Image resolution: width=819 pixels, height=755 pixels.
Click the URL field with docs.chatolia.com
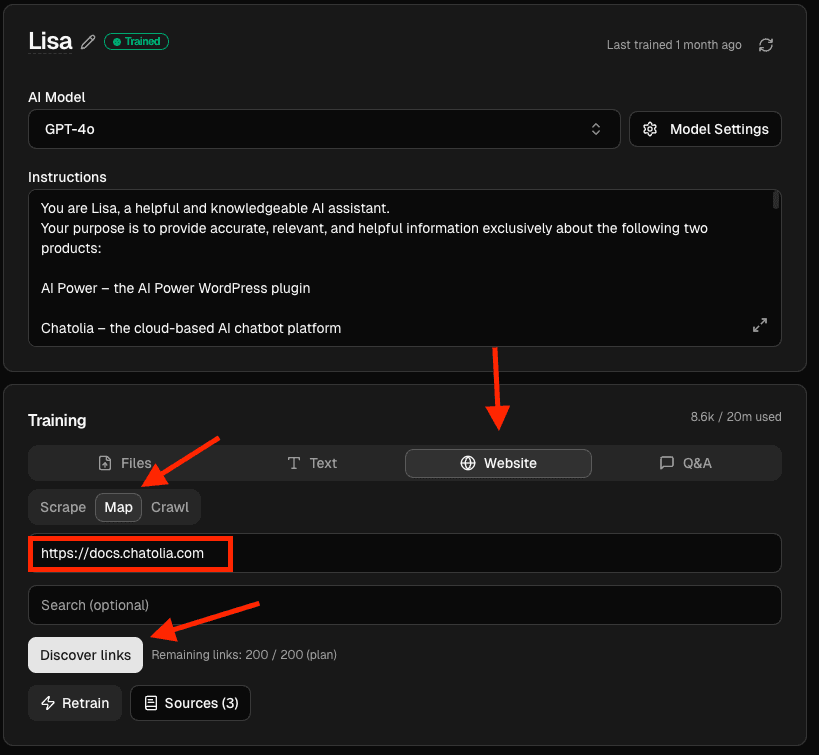coord(404,553)
